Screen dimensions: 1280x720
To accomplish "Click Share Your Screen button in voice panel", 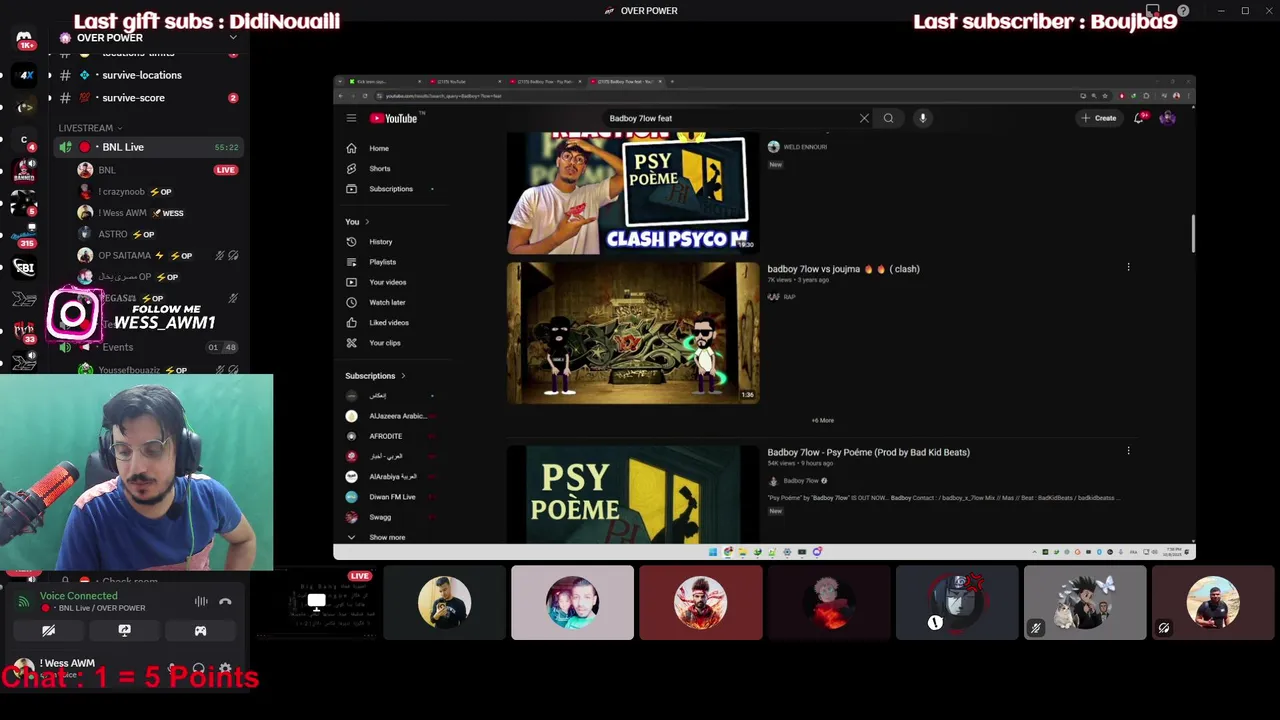I will 124,631.
